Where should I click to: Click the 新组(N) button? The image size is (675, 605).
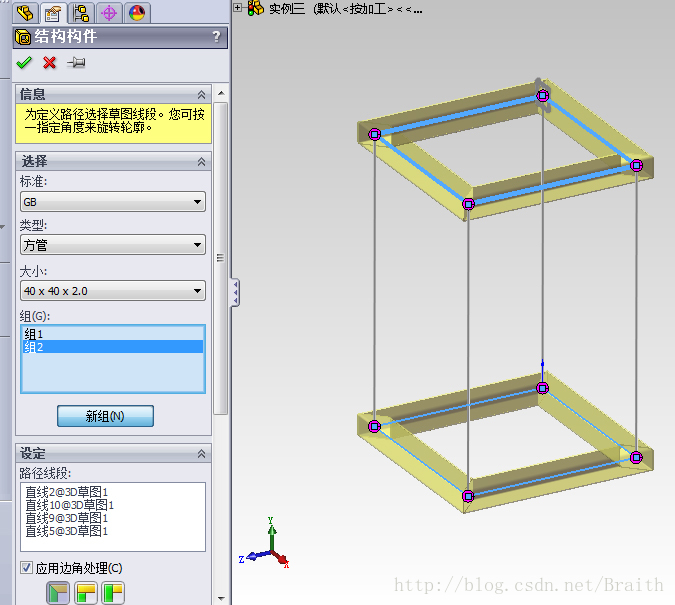[x=105, y=416]
